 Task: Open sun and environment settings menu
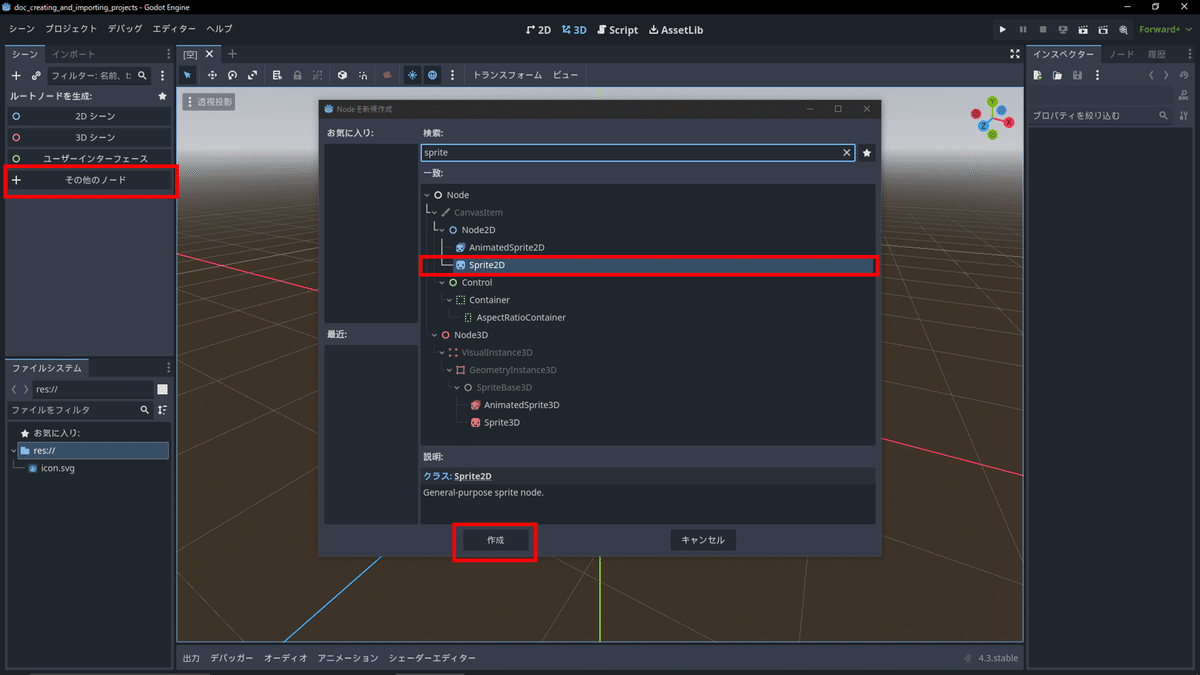click(453, 75)
